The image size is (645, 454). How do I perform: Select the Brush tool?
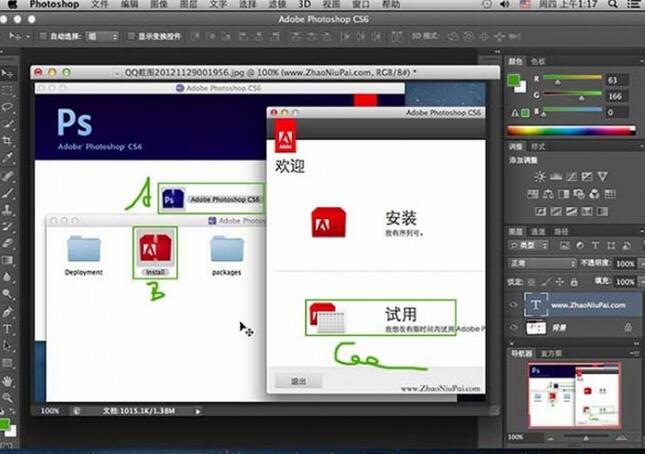tap(7, 193)
